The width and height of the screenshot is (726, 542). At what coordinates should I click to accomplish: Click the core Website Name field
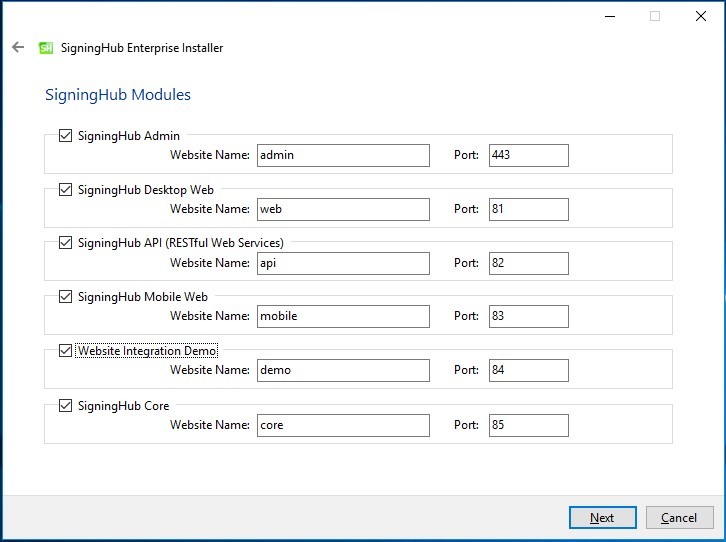[x=343, y=425]
